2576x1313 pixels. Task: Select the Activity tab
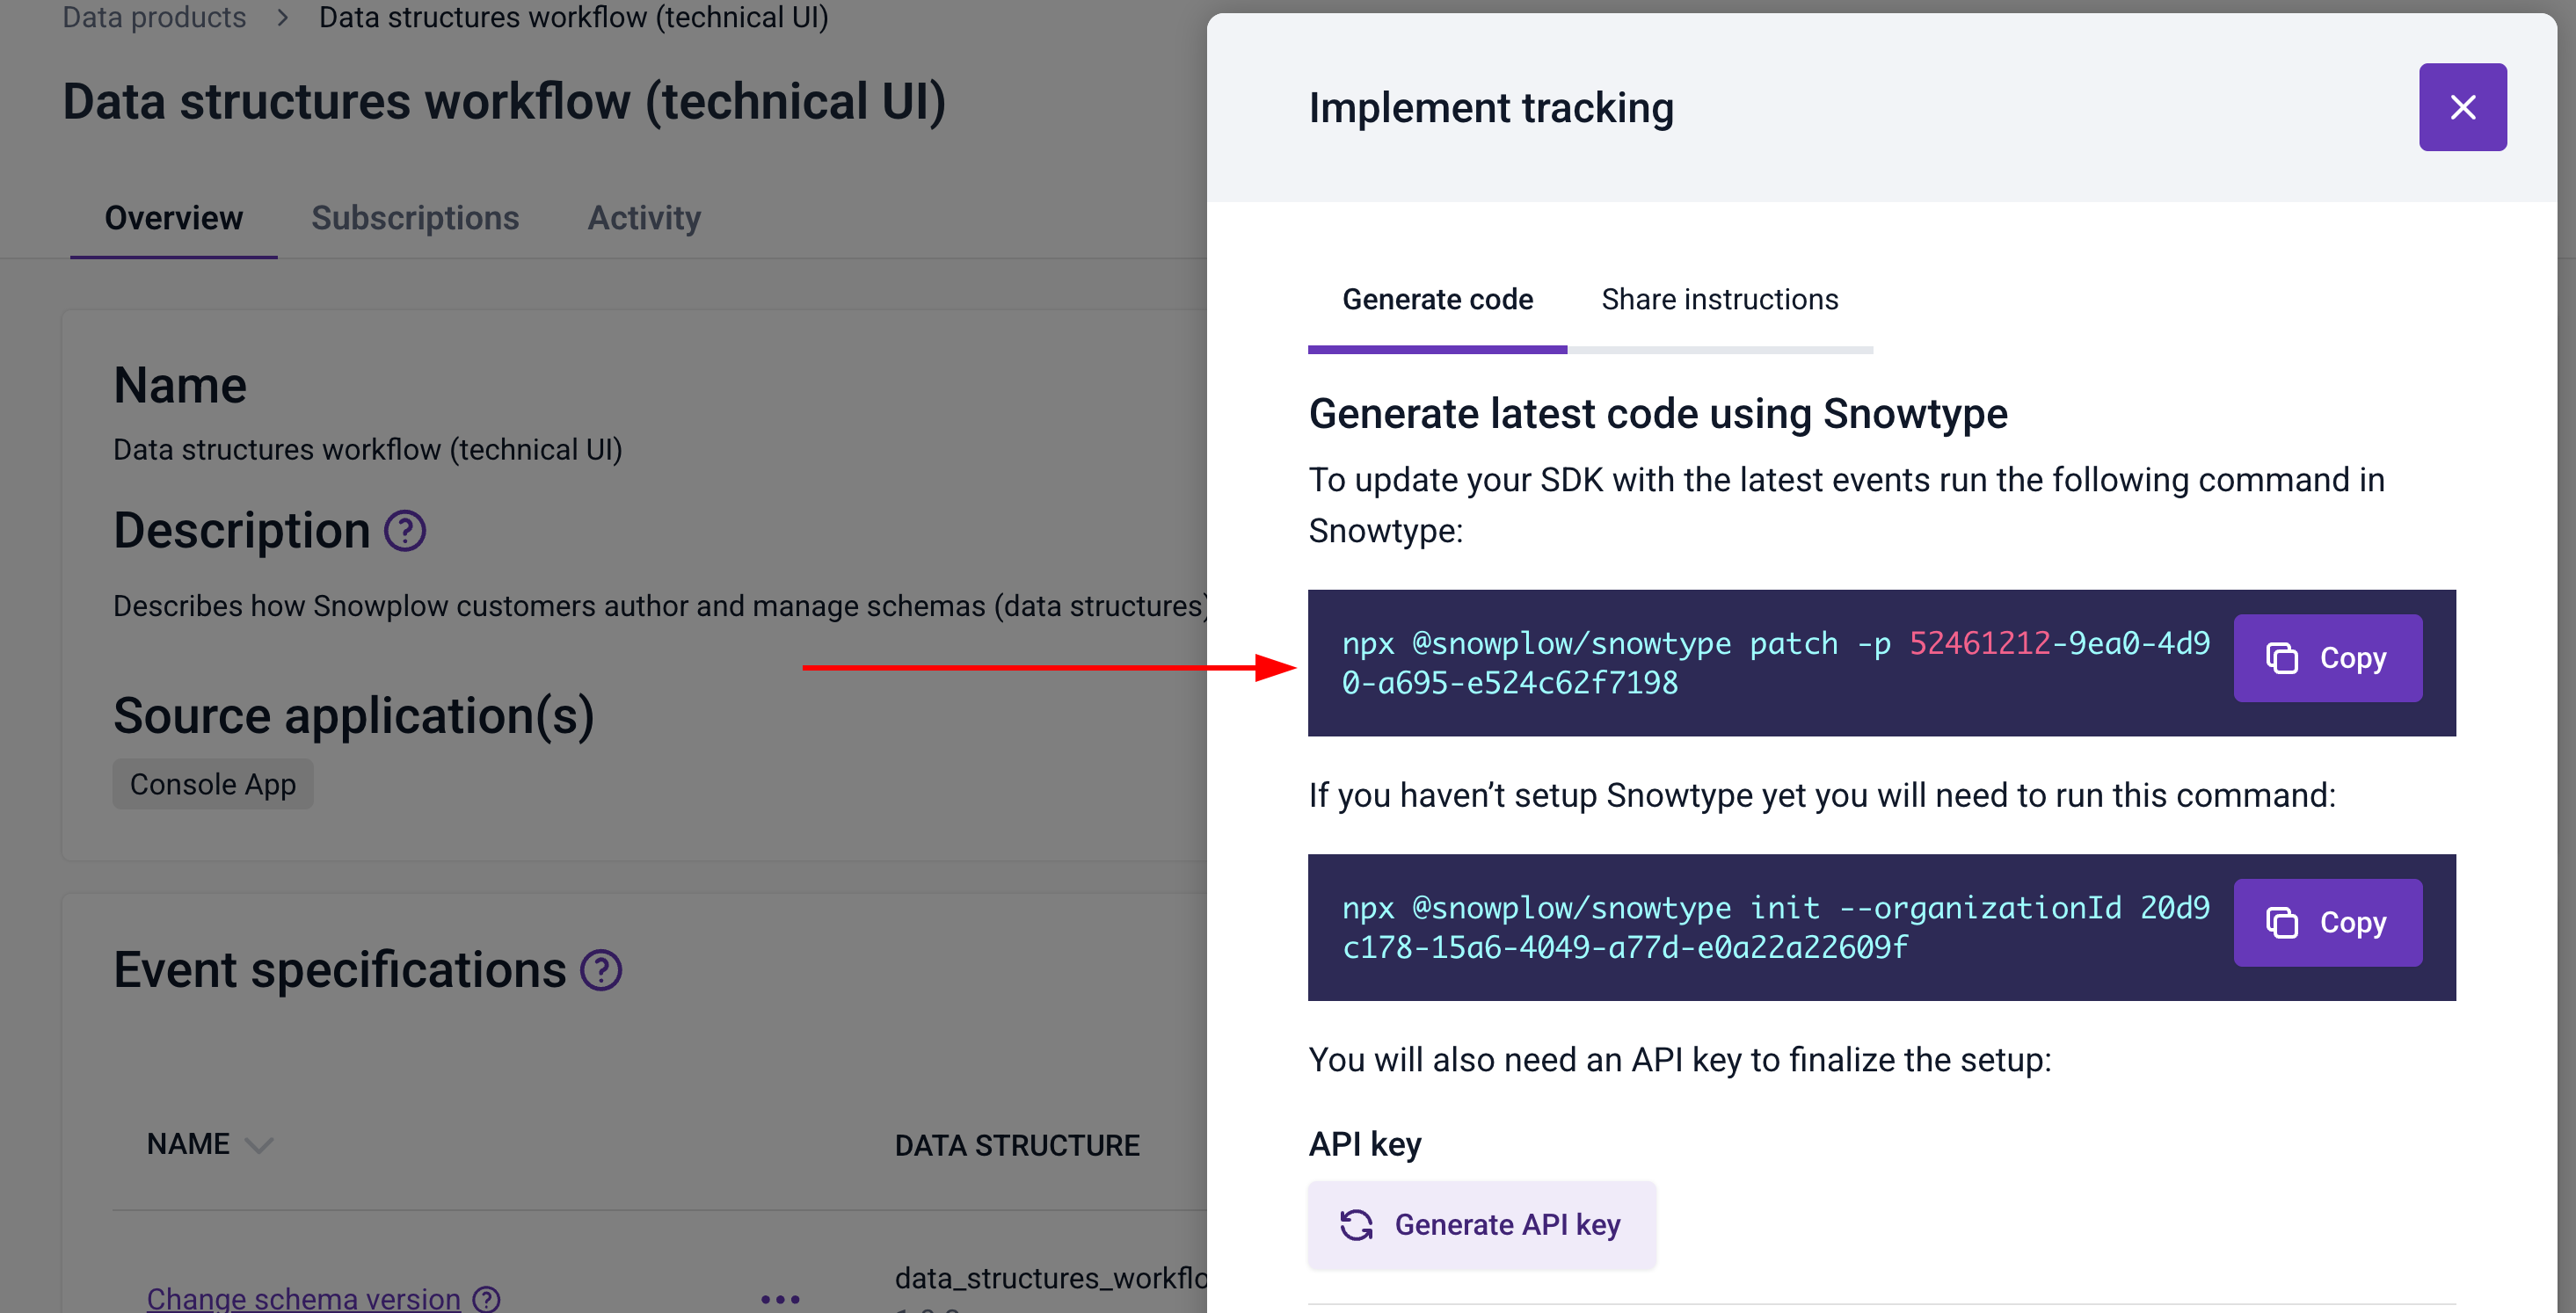644,218
